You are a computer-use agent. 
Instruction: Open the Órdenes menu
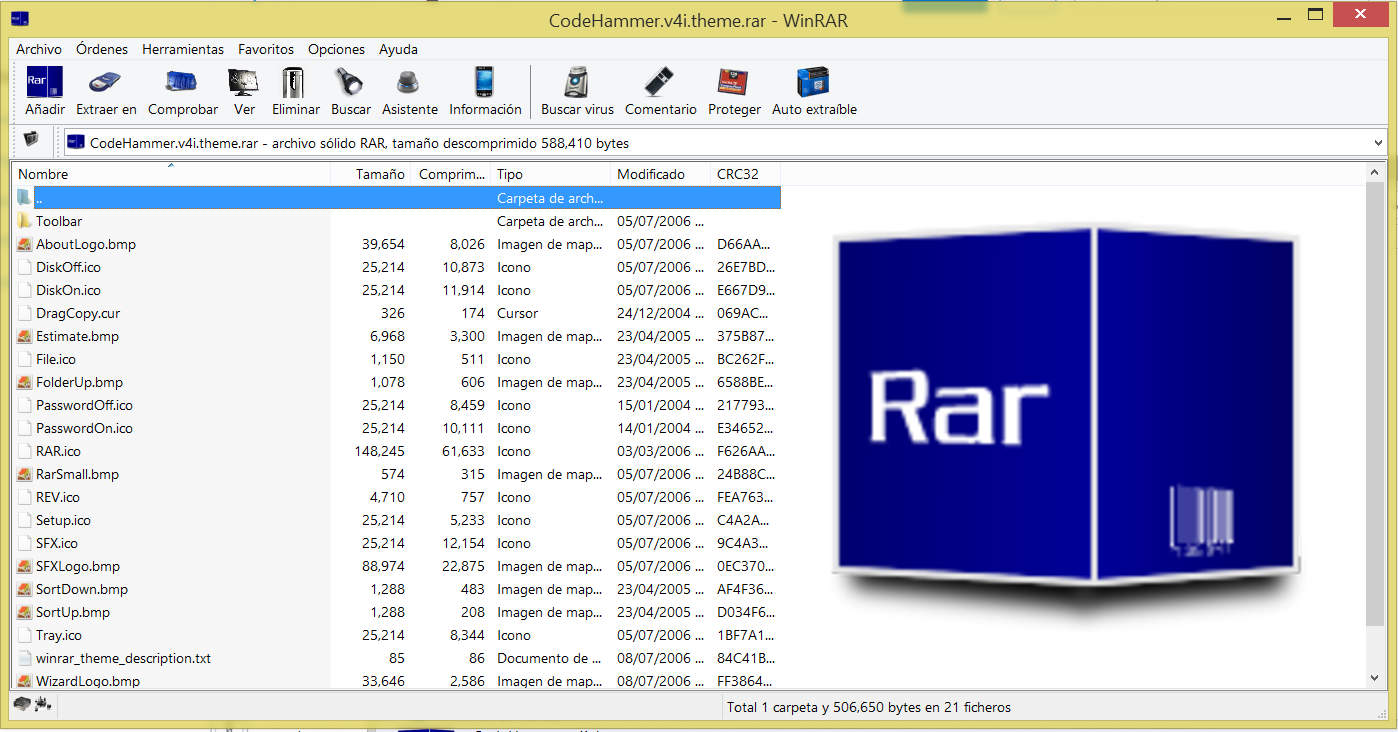(102, 49)
